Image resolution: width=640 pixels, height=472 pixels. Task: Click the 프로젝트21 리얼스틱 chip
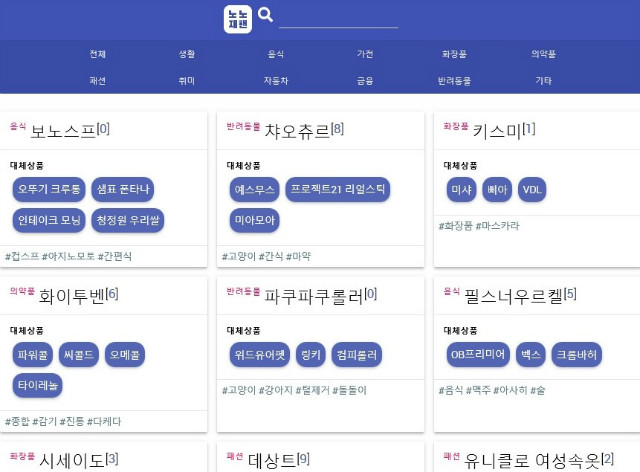pos(338,189)
